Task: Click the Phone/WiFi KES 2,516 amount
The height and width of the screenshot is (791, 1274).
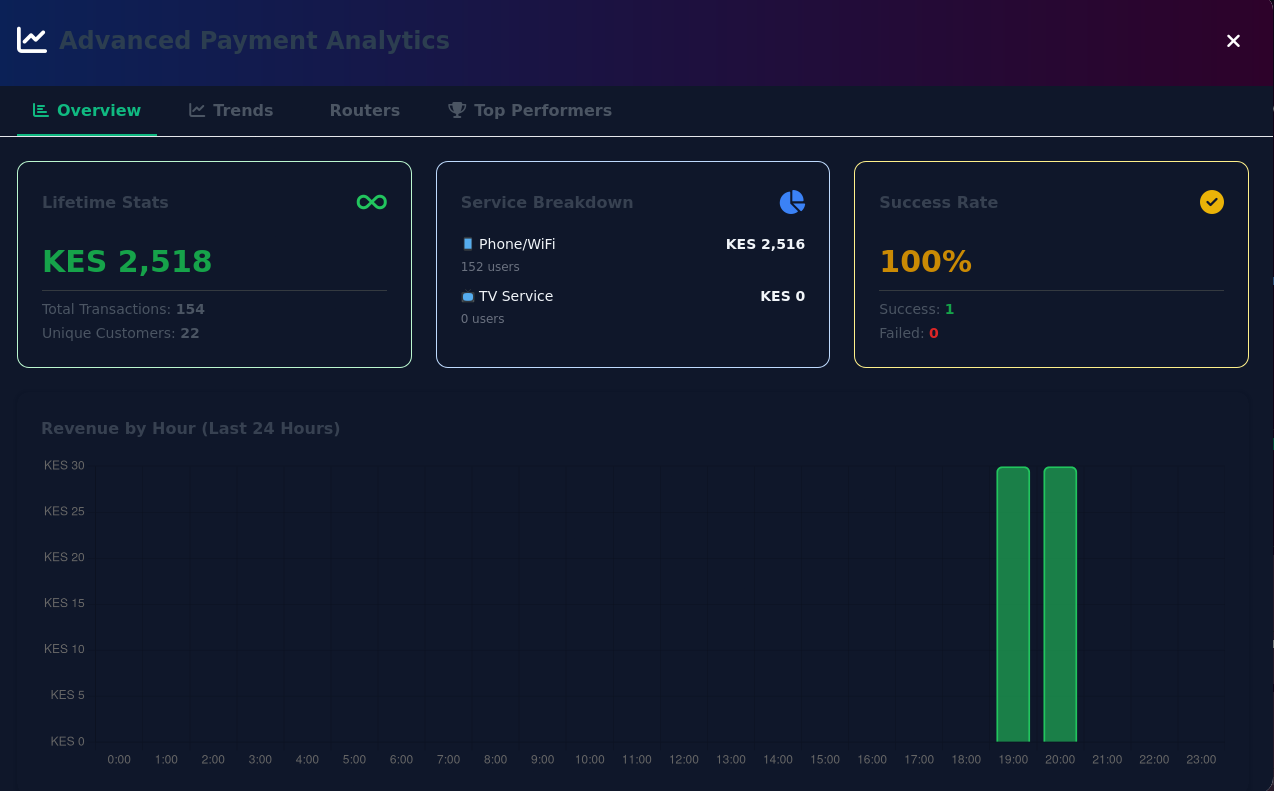Action: pyautogui.click(x=764, y=244)
